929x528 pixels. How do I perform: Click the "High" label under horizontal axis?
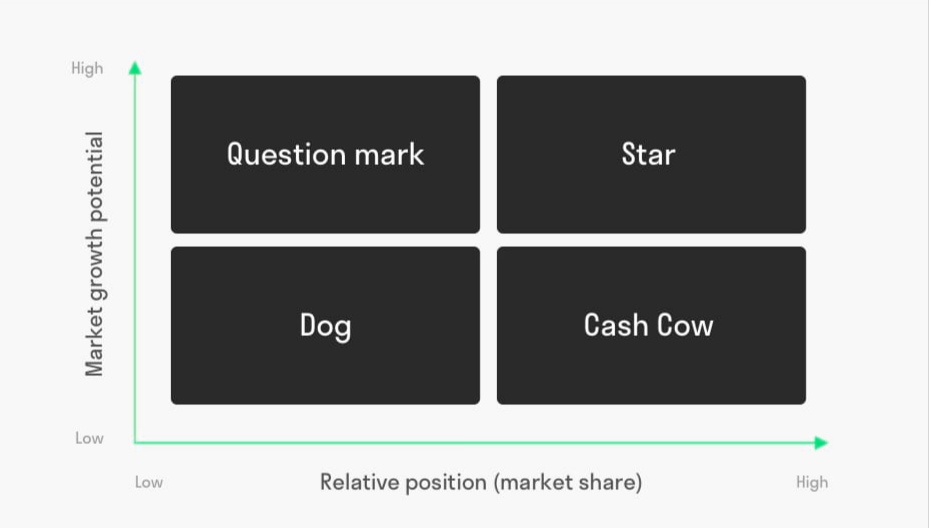[812, 483]
